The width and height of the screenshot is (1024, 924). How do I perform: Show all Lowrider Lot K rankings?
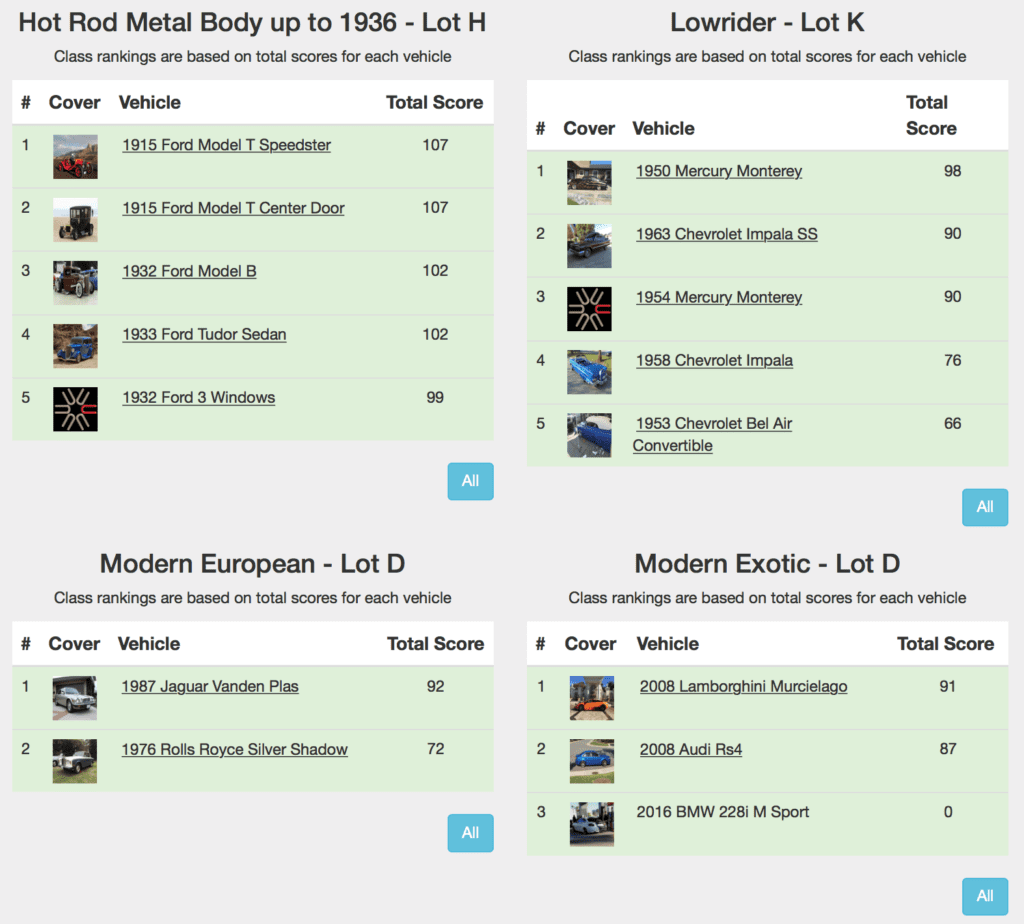(985, 507)
